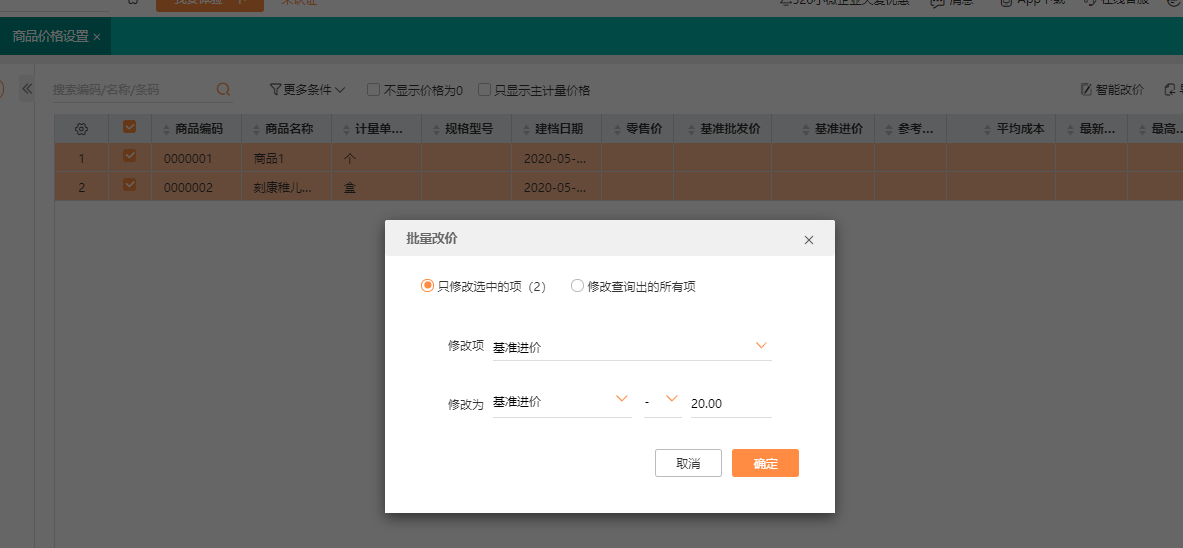Image resolution: width=1183 pixels, height=548 pixels.
Task: Select 只修改选中的项 radio option
Action: [427, 286]
